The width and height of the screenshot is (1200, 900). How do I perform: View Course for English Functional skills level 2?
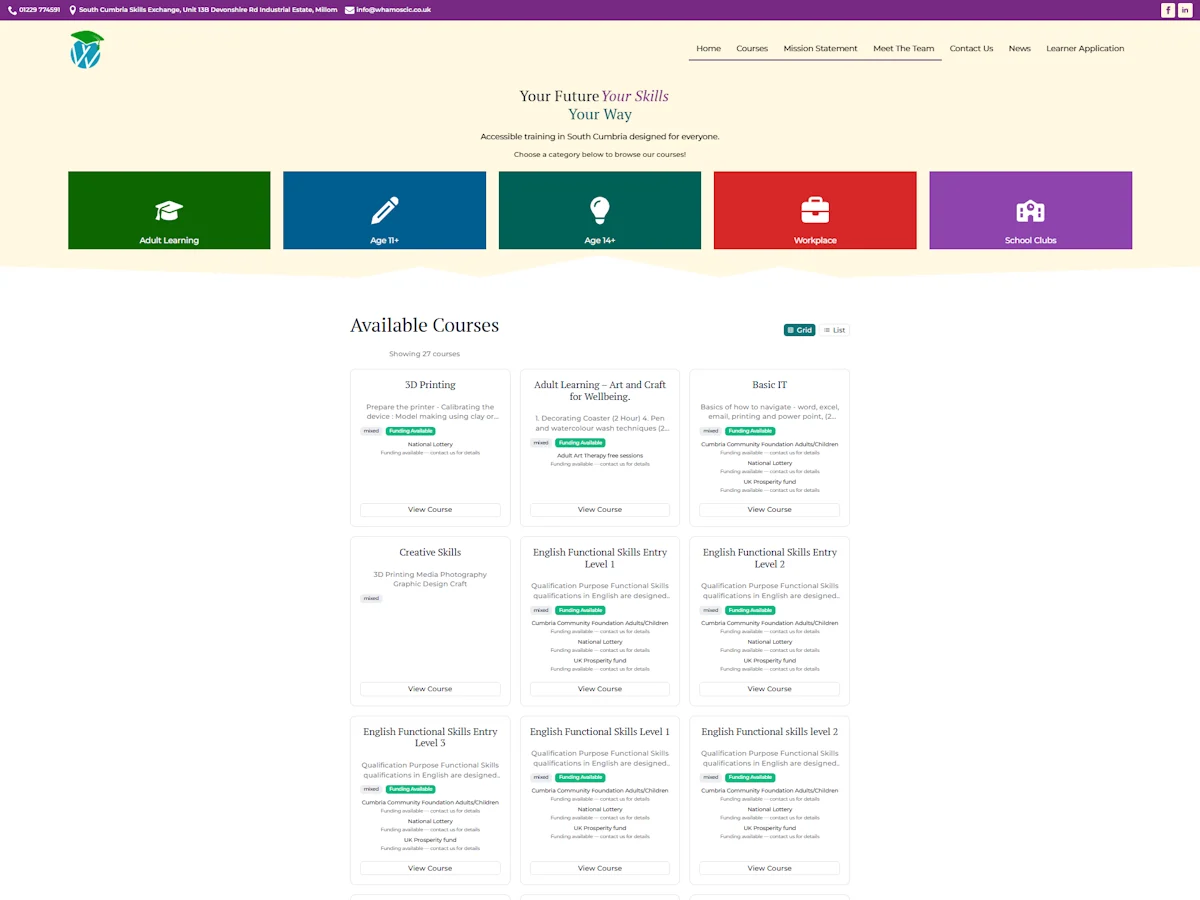769,868
